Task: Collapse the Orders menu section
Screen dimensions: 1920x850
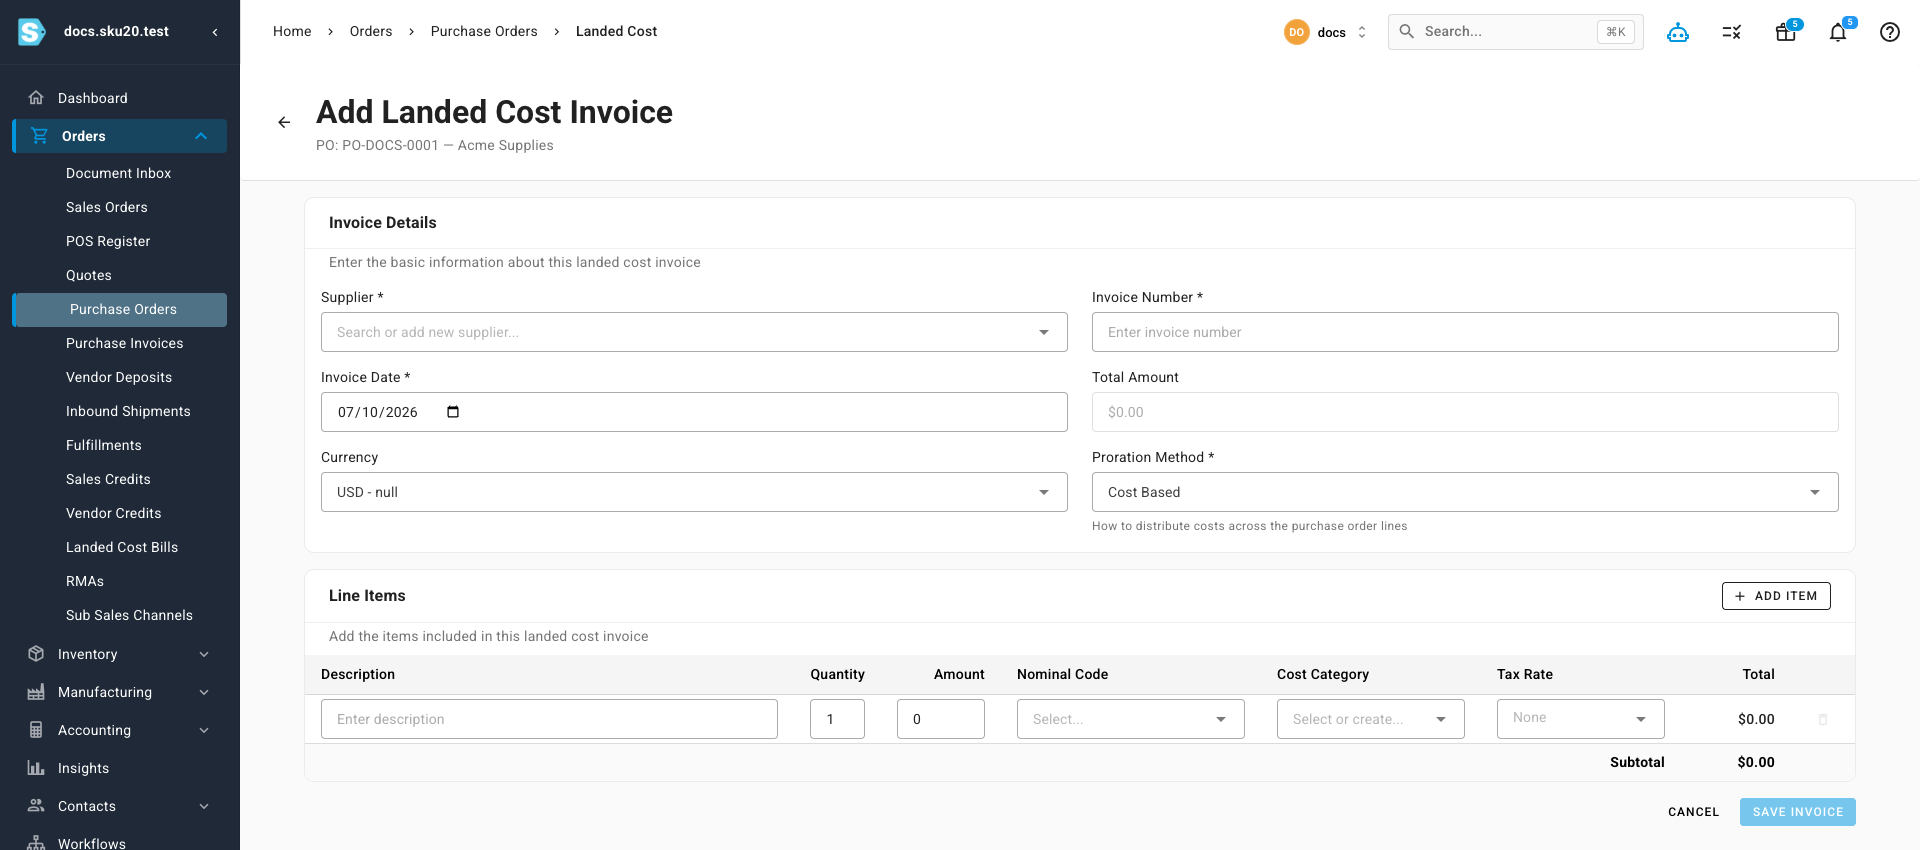Action: pos(201,136)
